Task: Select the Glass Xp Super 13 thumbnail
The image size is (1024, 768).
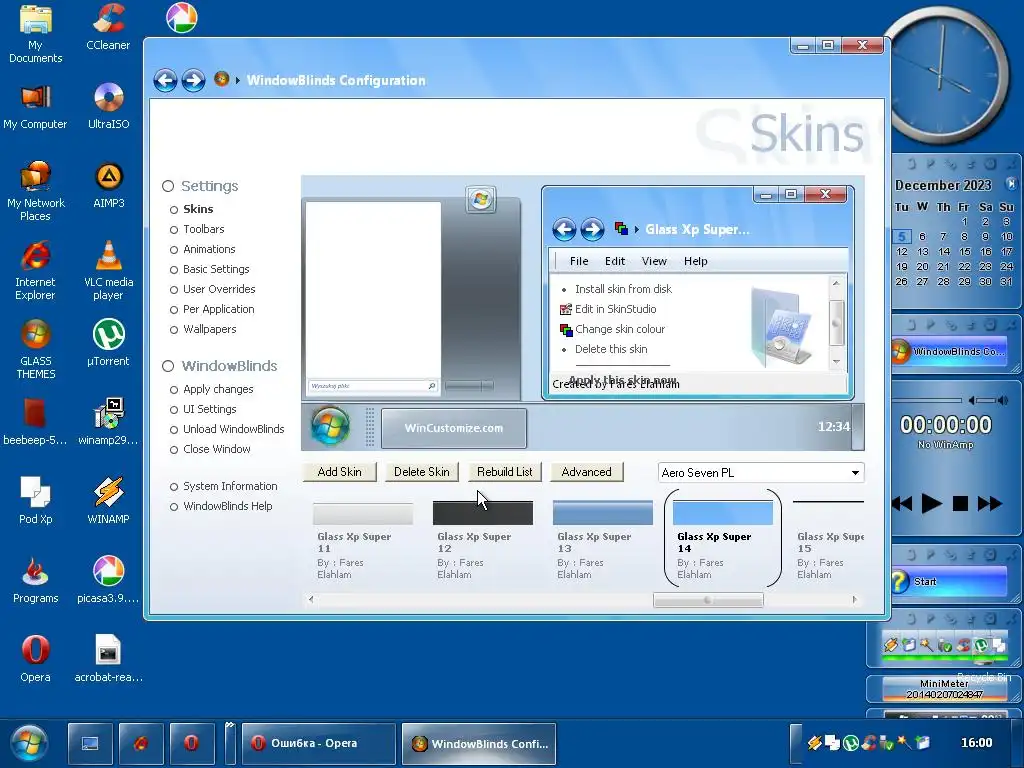Action: pos(603,539)
